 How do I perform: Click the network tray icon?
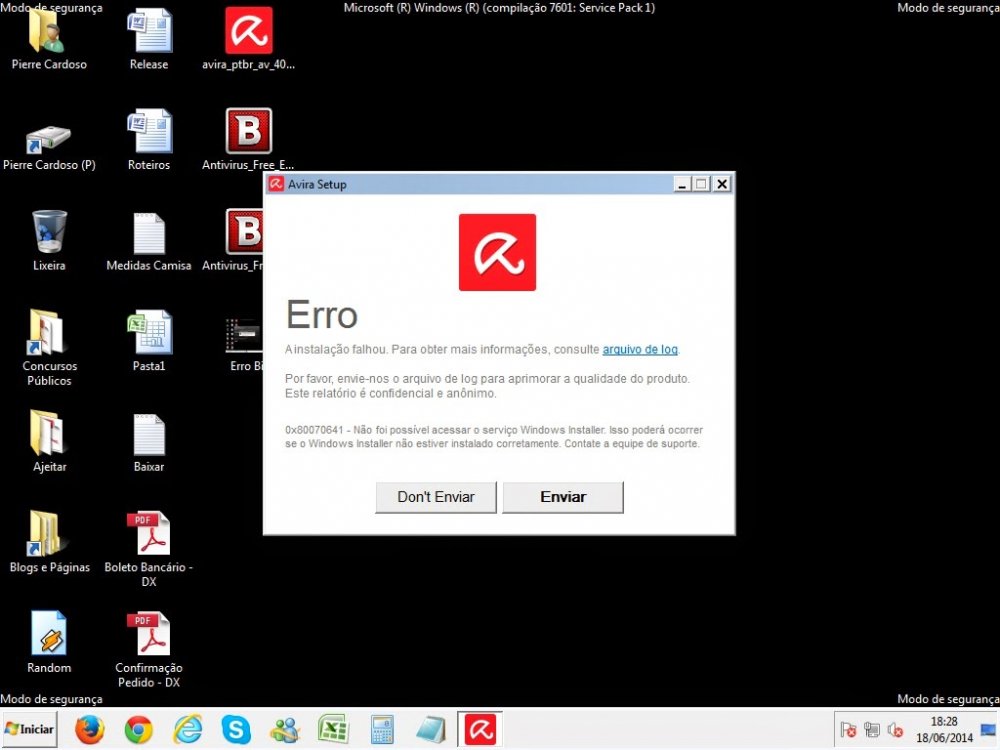[x=872, y=730]
